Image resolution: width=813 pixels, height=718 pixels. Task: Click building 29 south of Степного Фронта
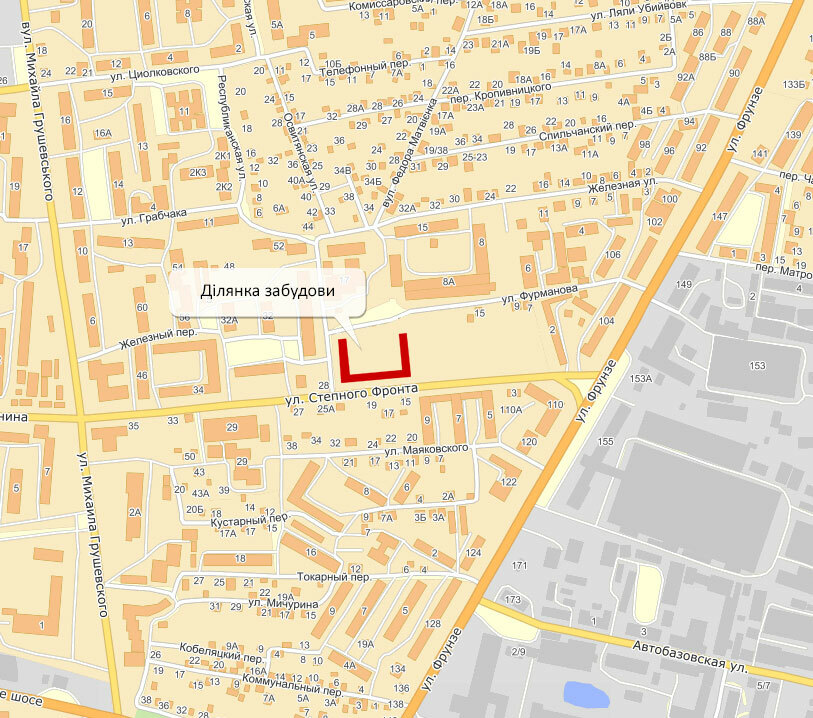232,427
